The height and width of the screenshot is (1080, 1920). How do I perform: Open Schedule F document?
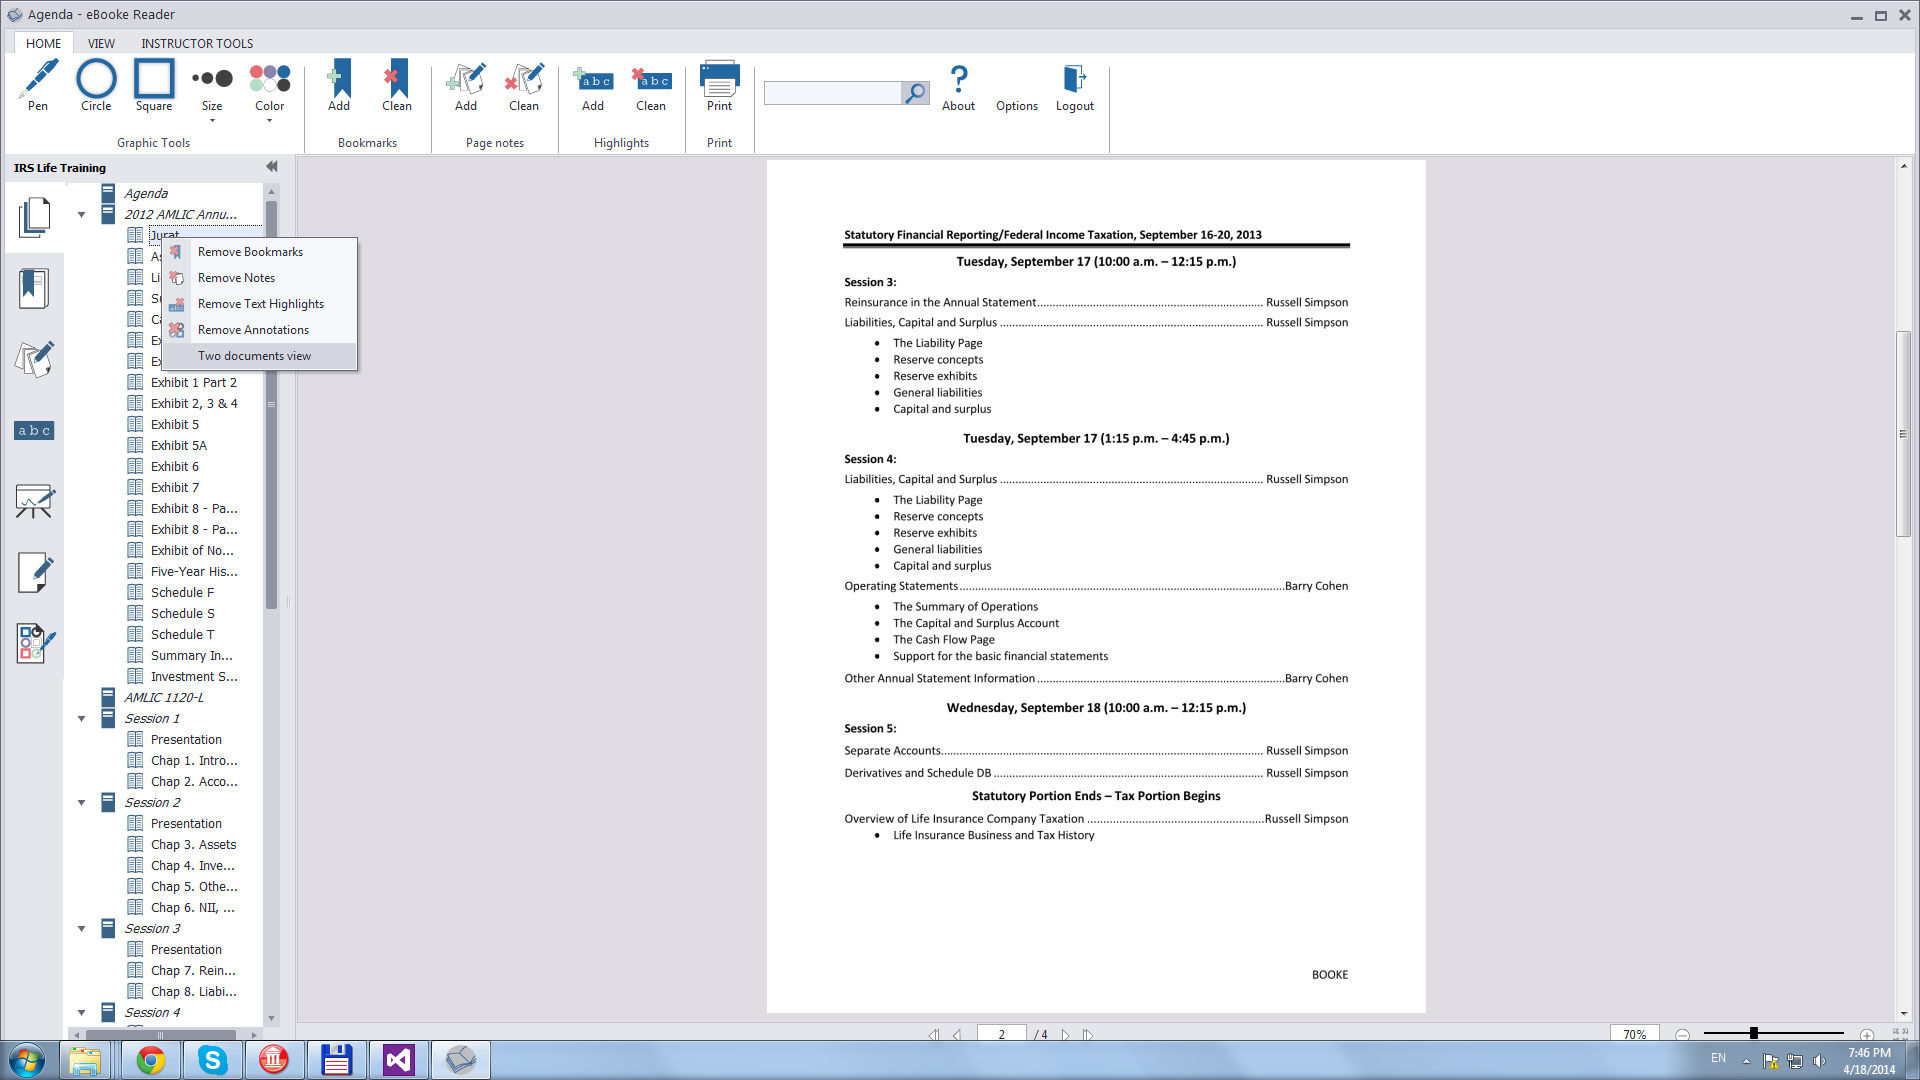182,593
